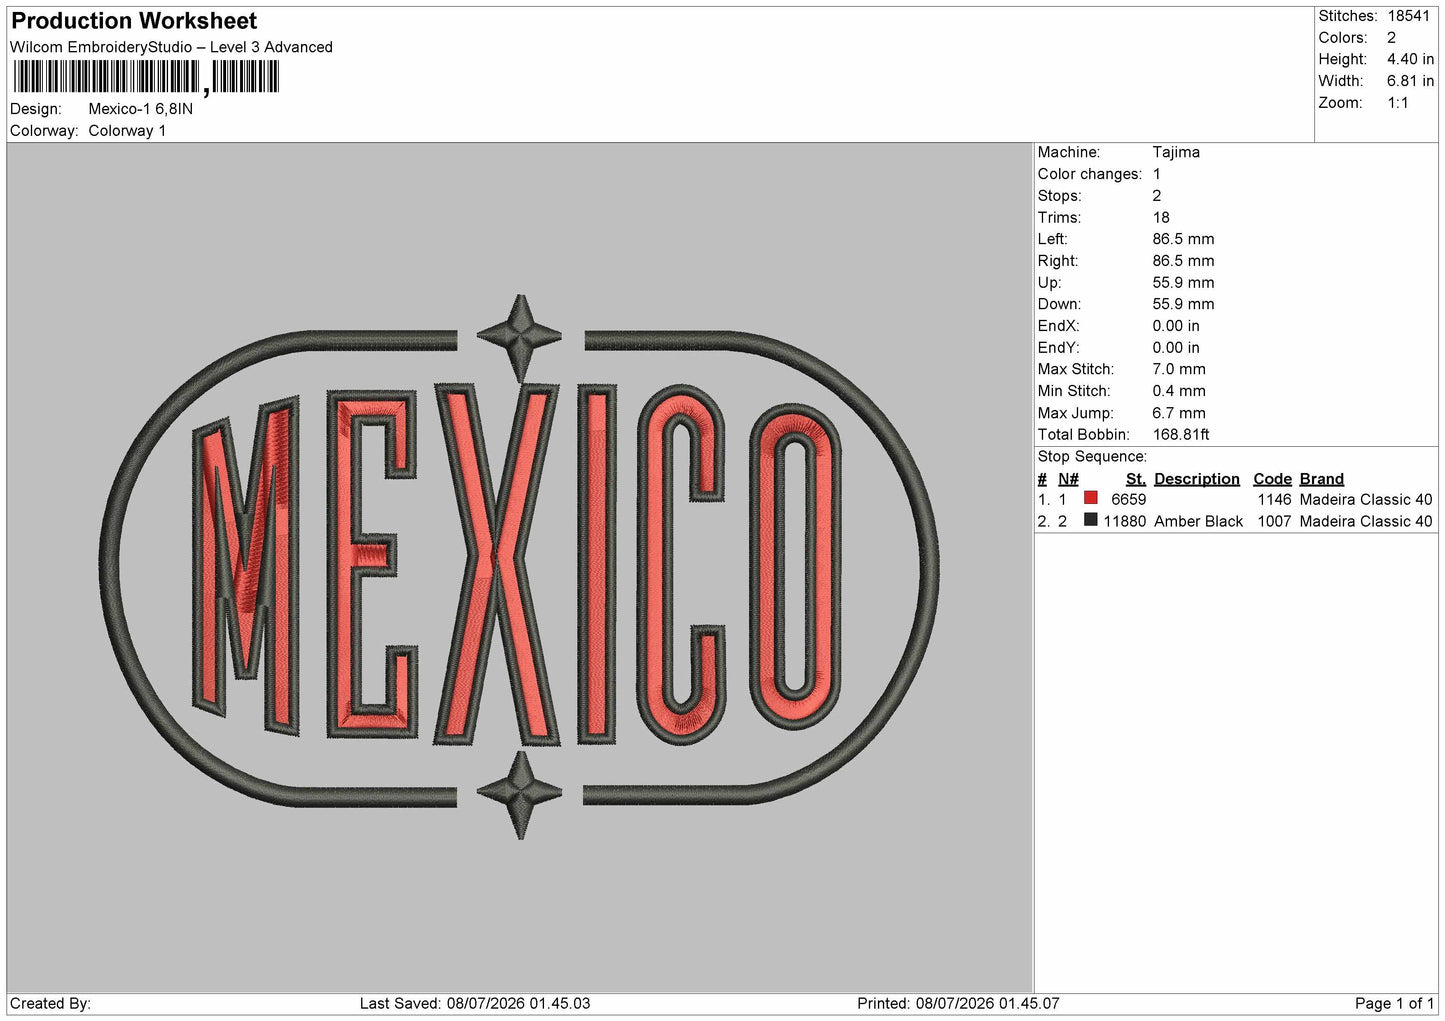
Task: Click the 'St.' column header
Action: [1135, 479]
